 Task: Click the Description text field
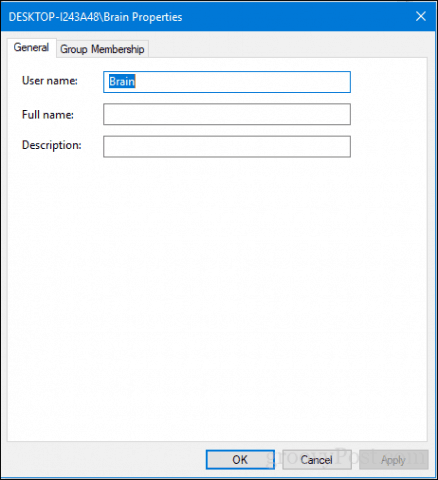coord(227,146)
